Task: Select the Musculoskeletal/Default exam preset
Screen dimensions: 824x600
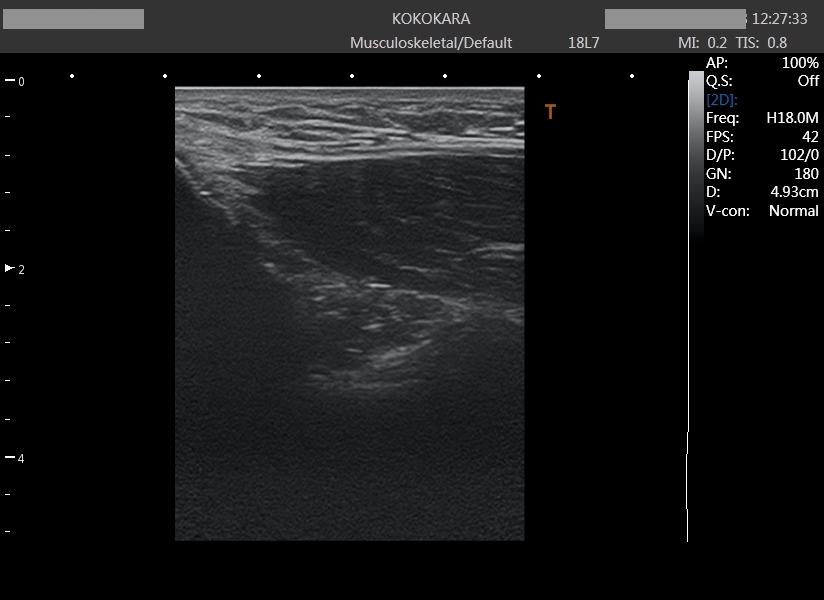Action: click(x=430, y=43)
